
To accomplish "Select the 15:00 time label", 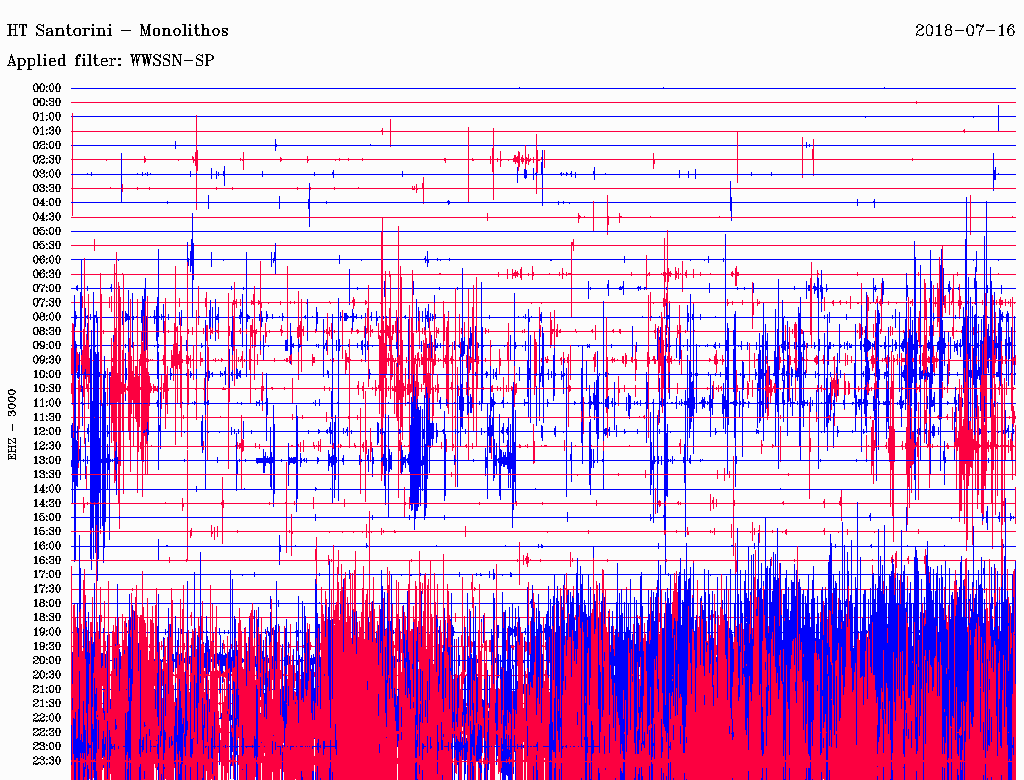I will (x=46, y=517).
